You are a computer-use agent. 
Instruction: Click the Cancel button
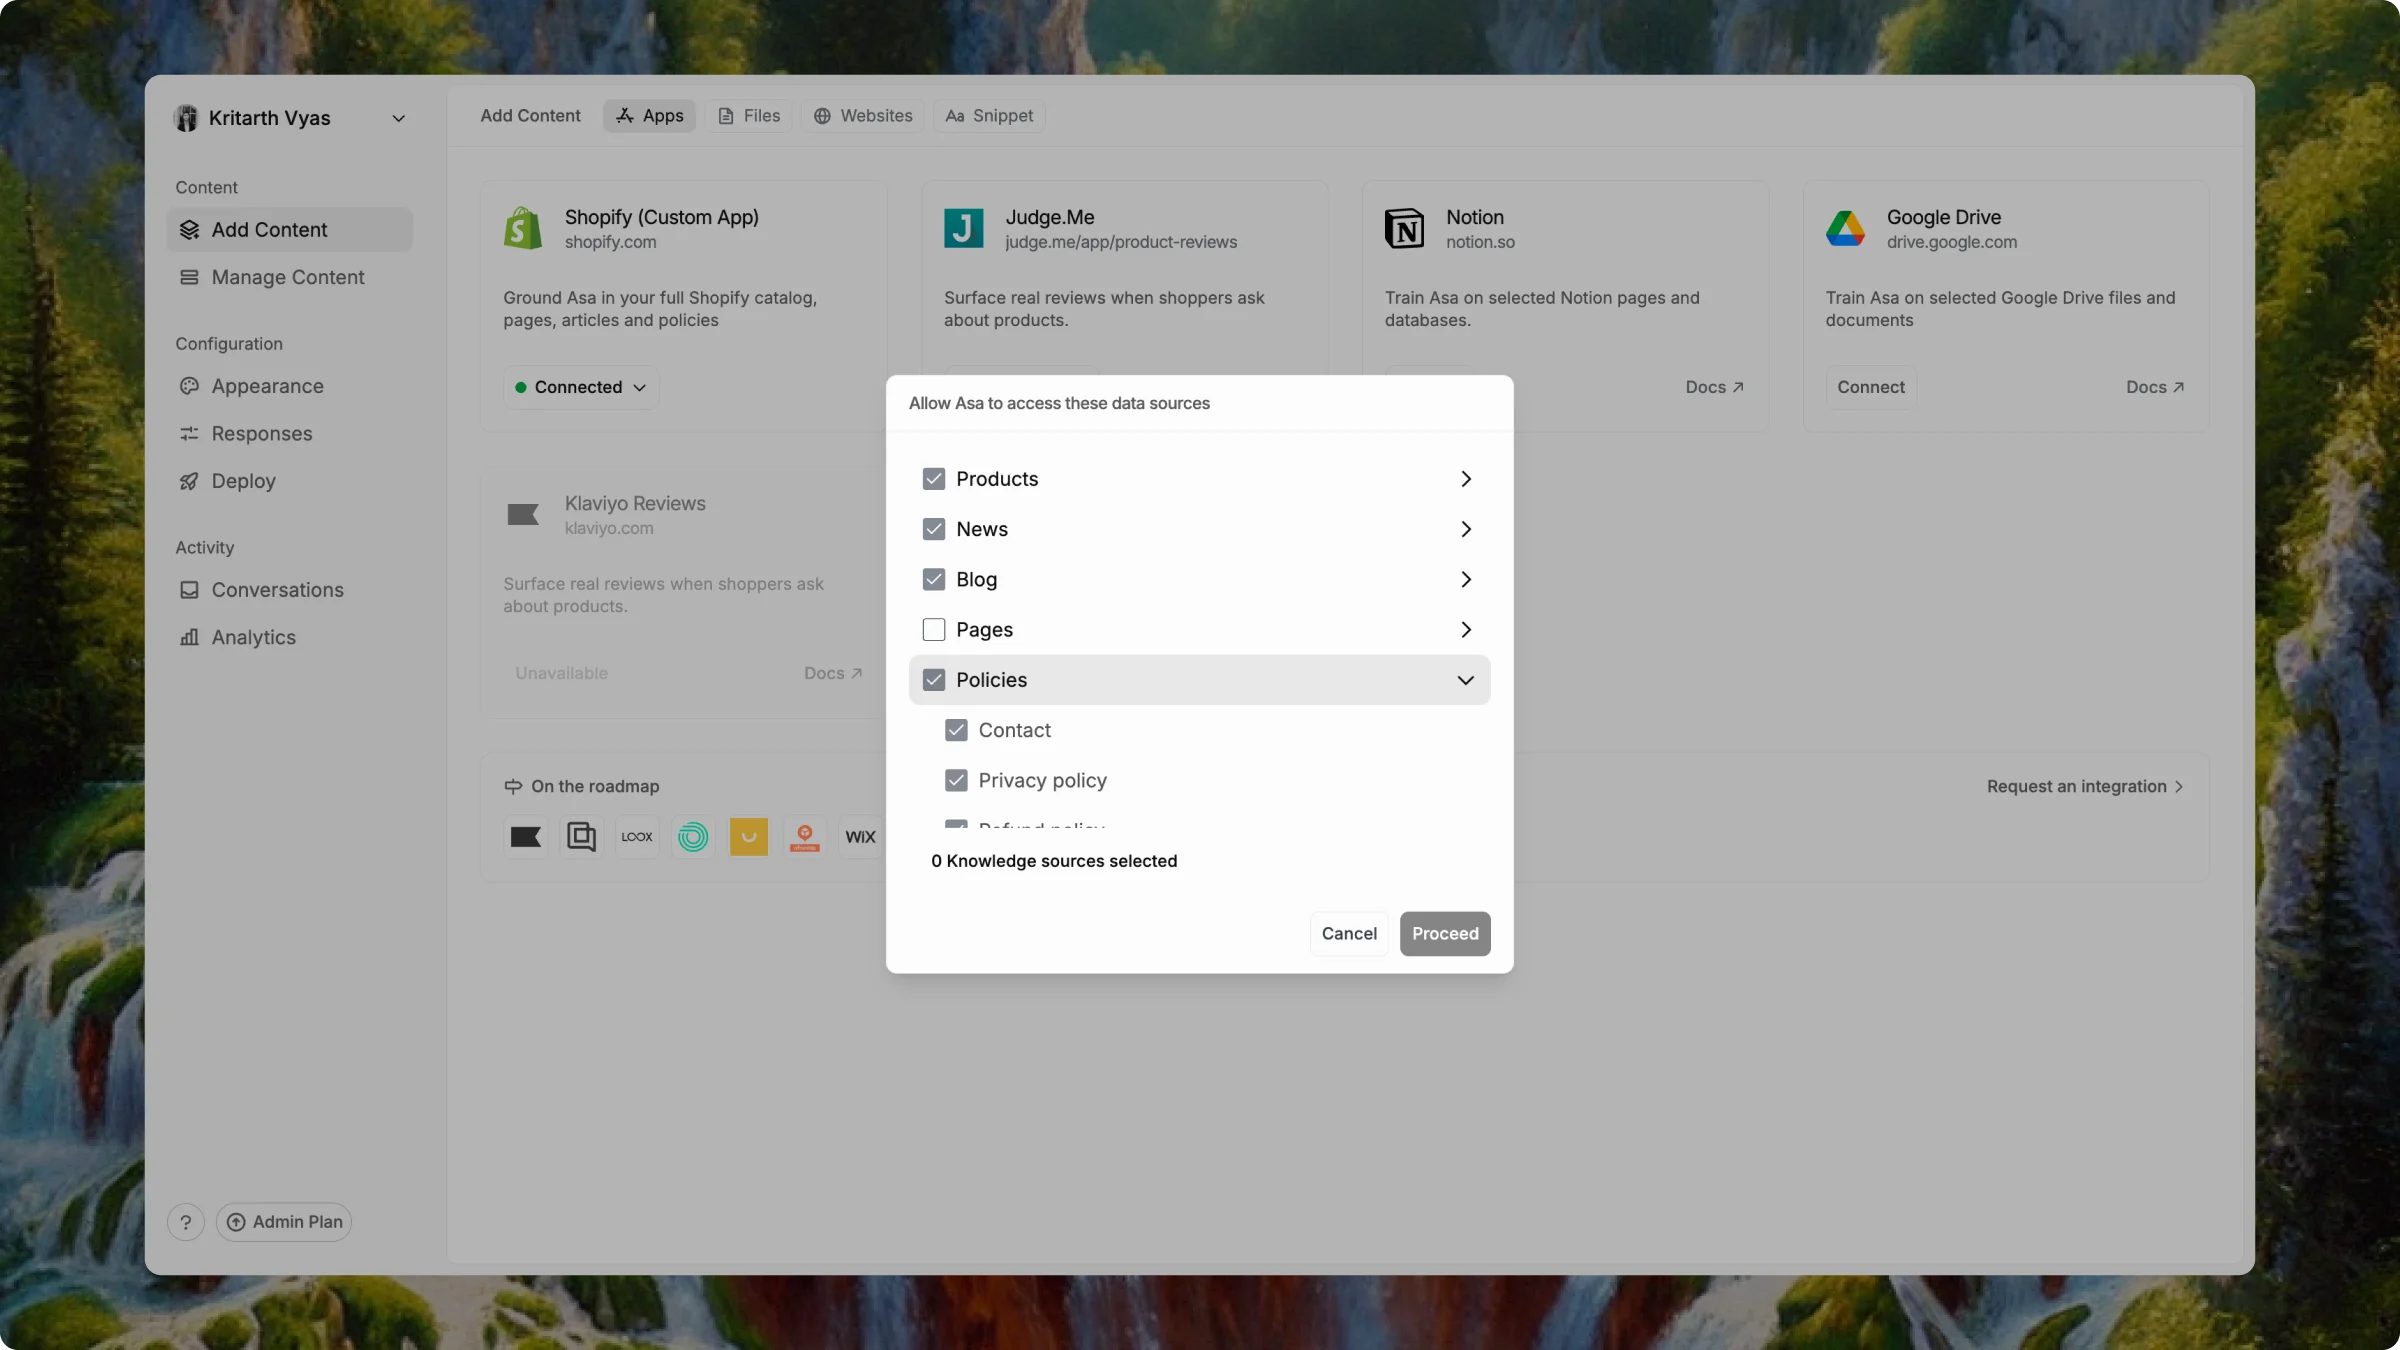tap(1349, 934)
